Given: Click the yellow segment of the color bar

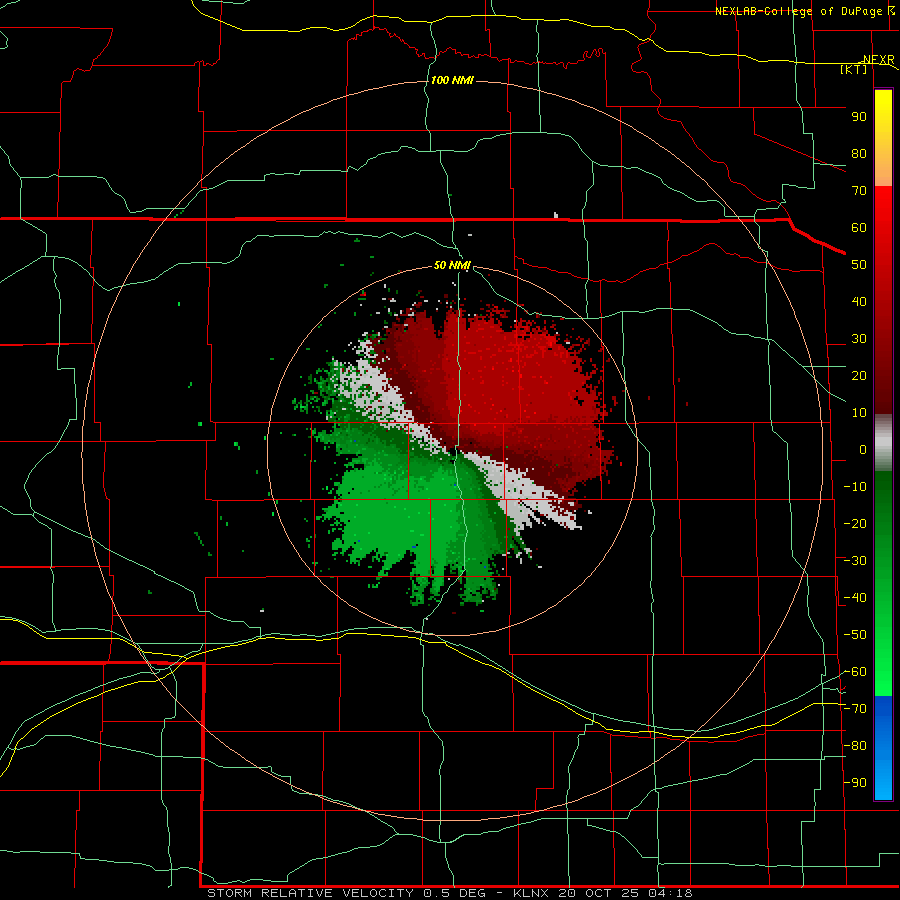Looking at the screenshot, I should 883,138.
